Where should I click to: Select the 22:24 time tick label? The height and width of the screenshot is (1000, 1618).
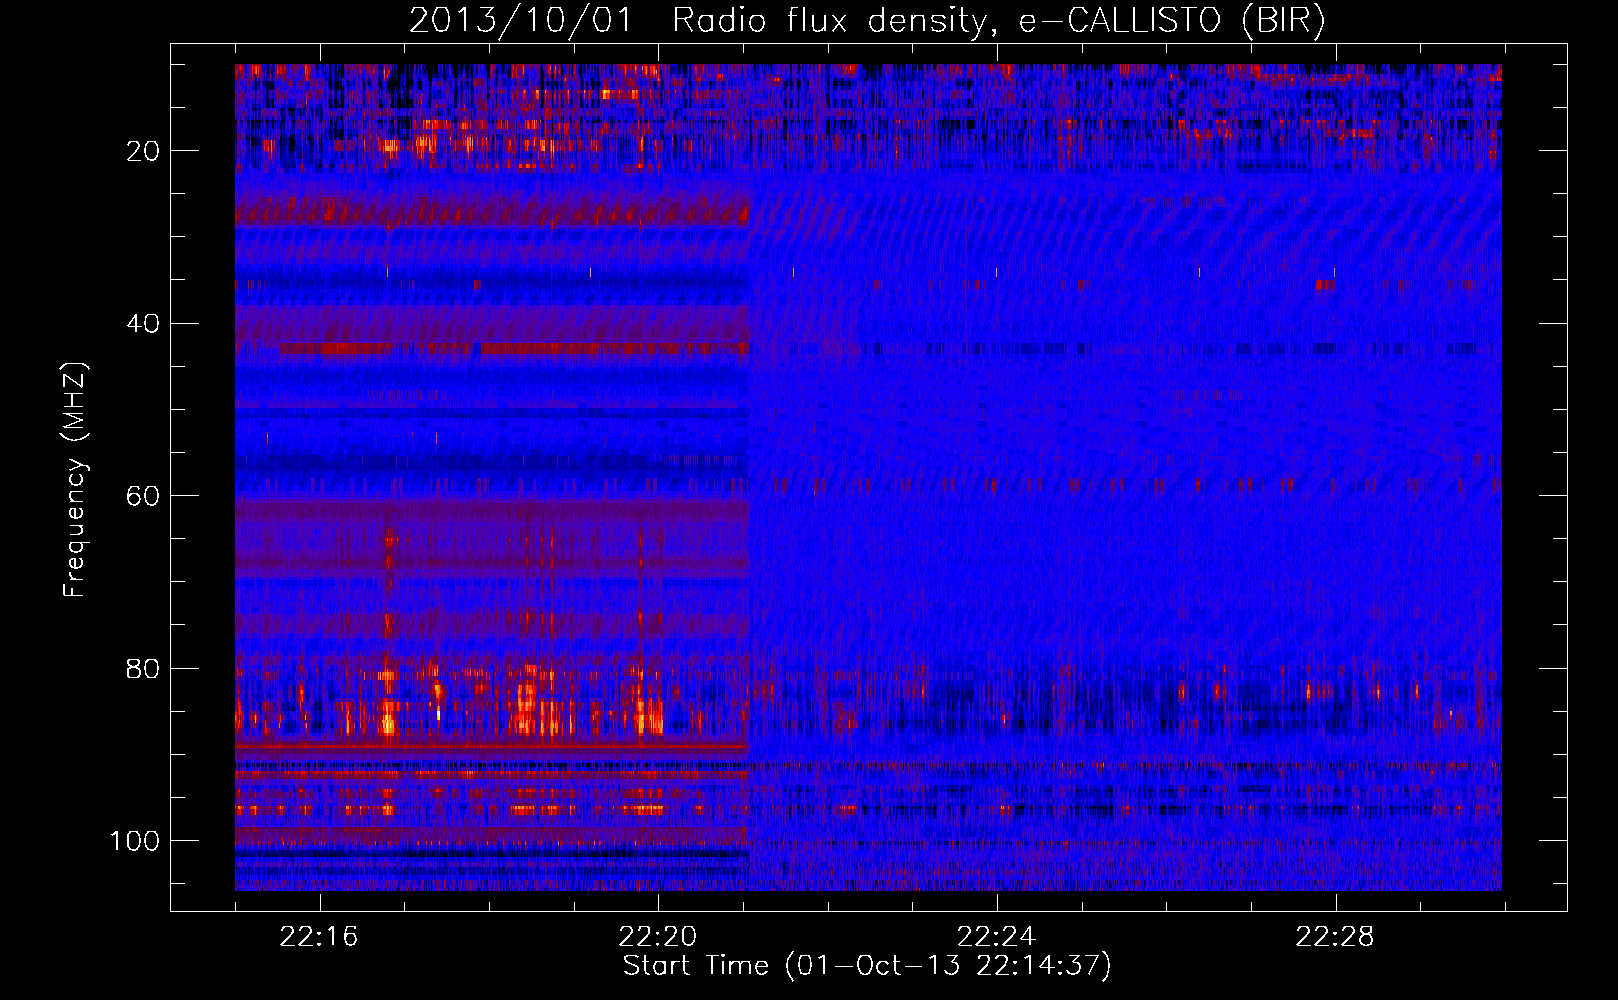pos(997,937)
